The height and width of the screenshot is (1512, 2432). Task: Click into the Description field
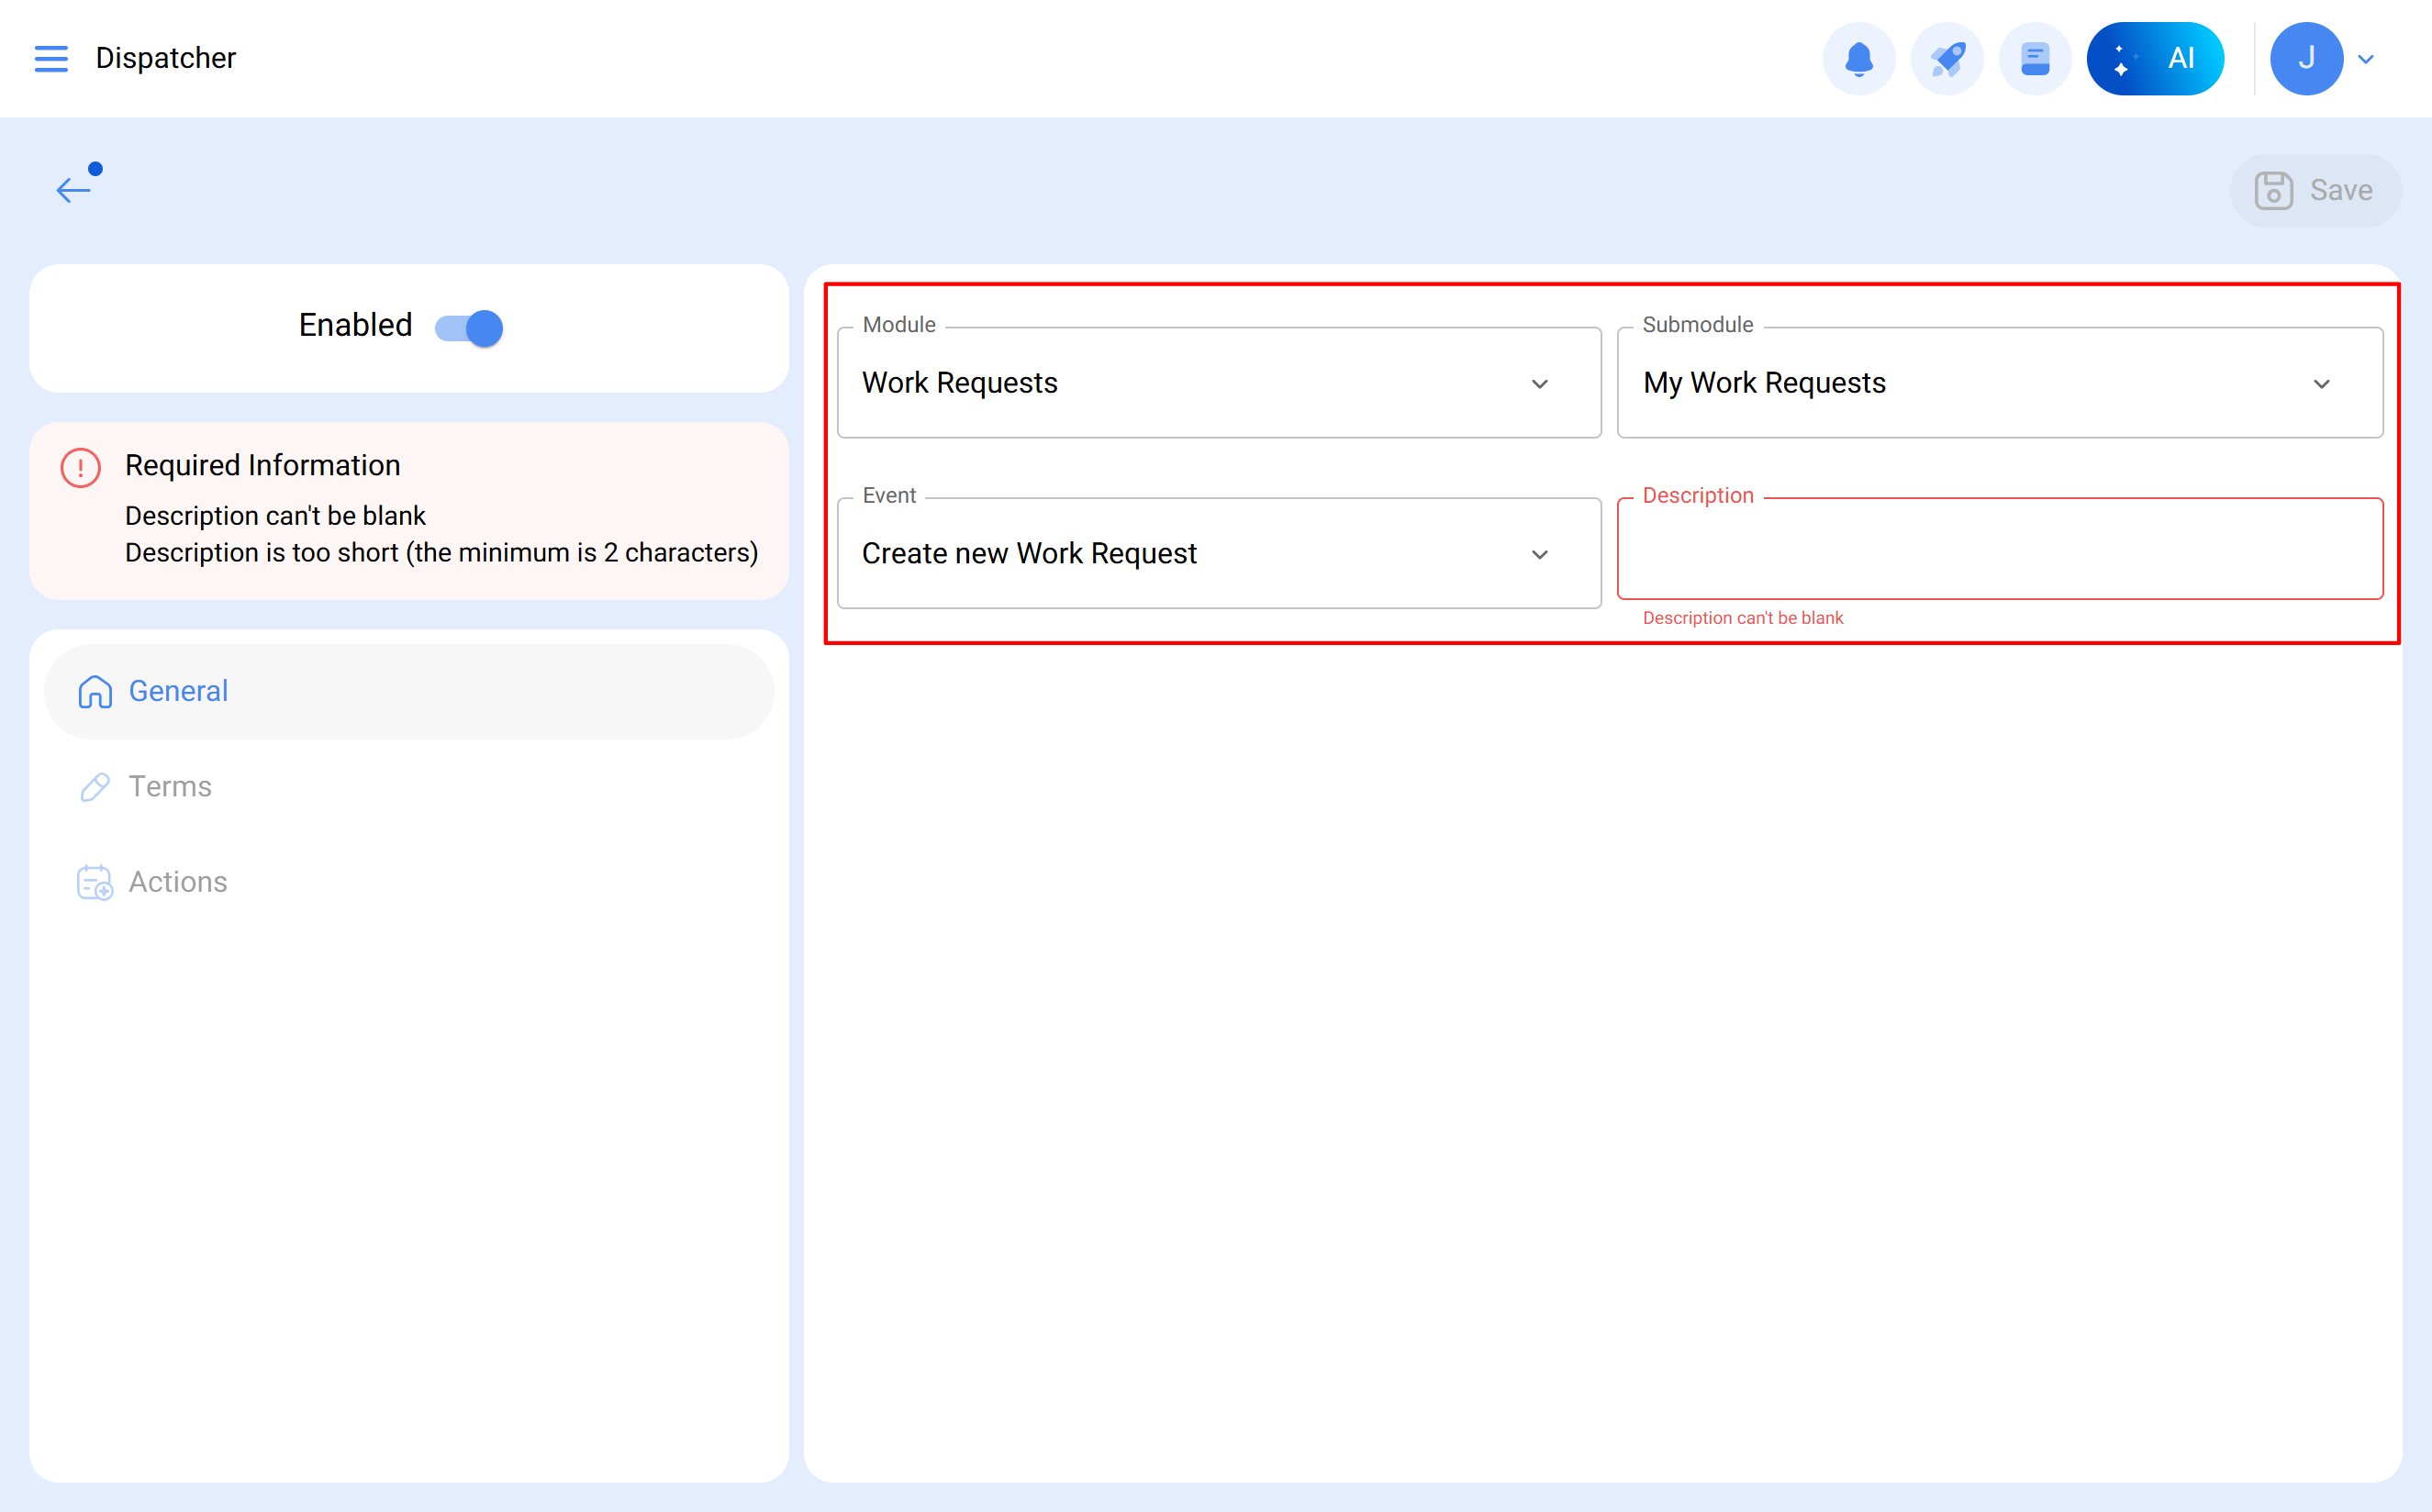coord(1999,550)
